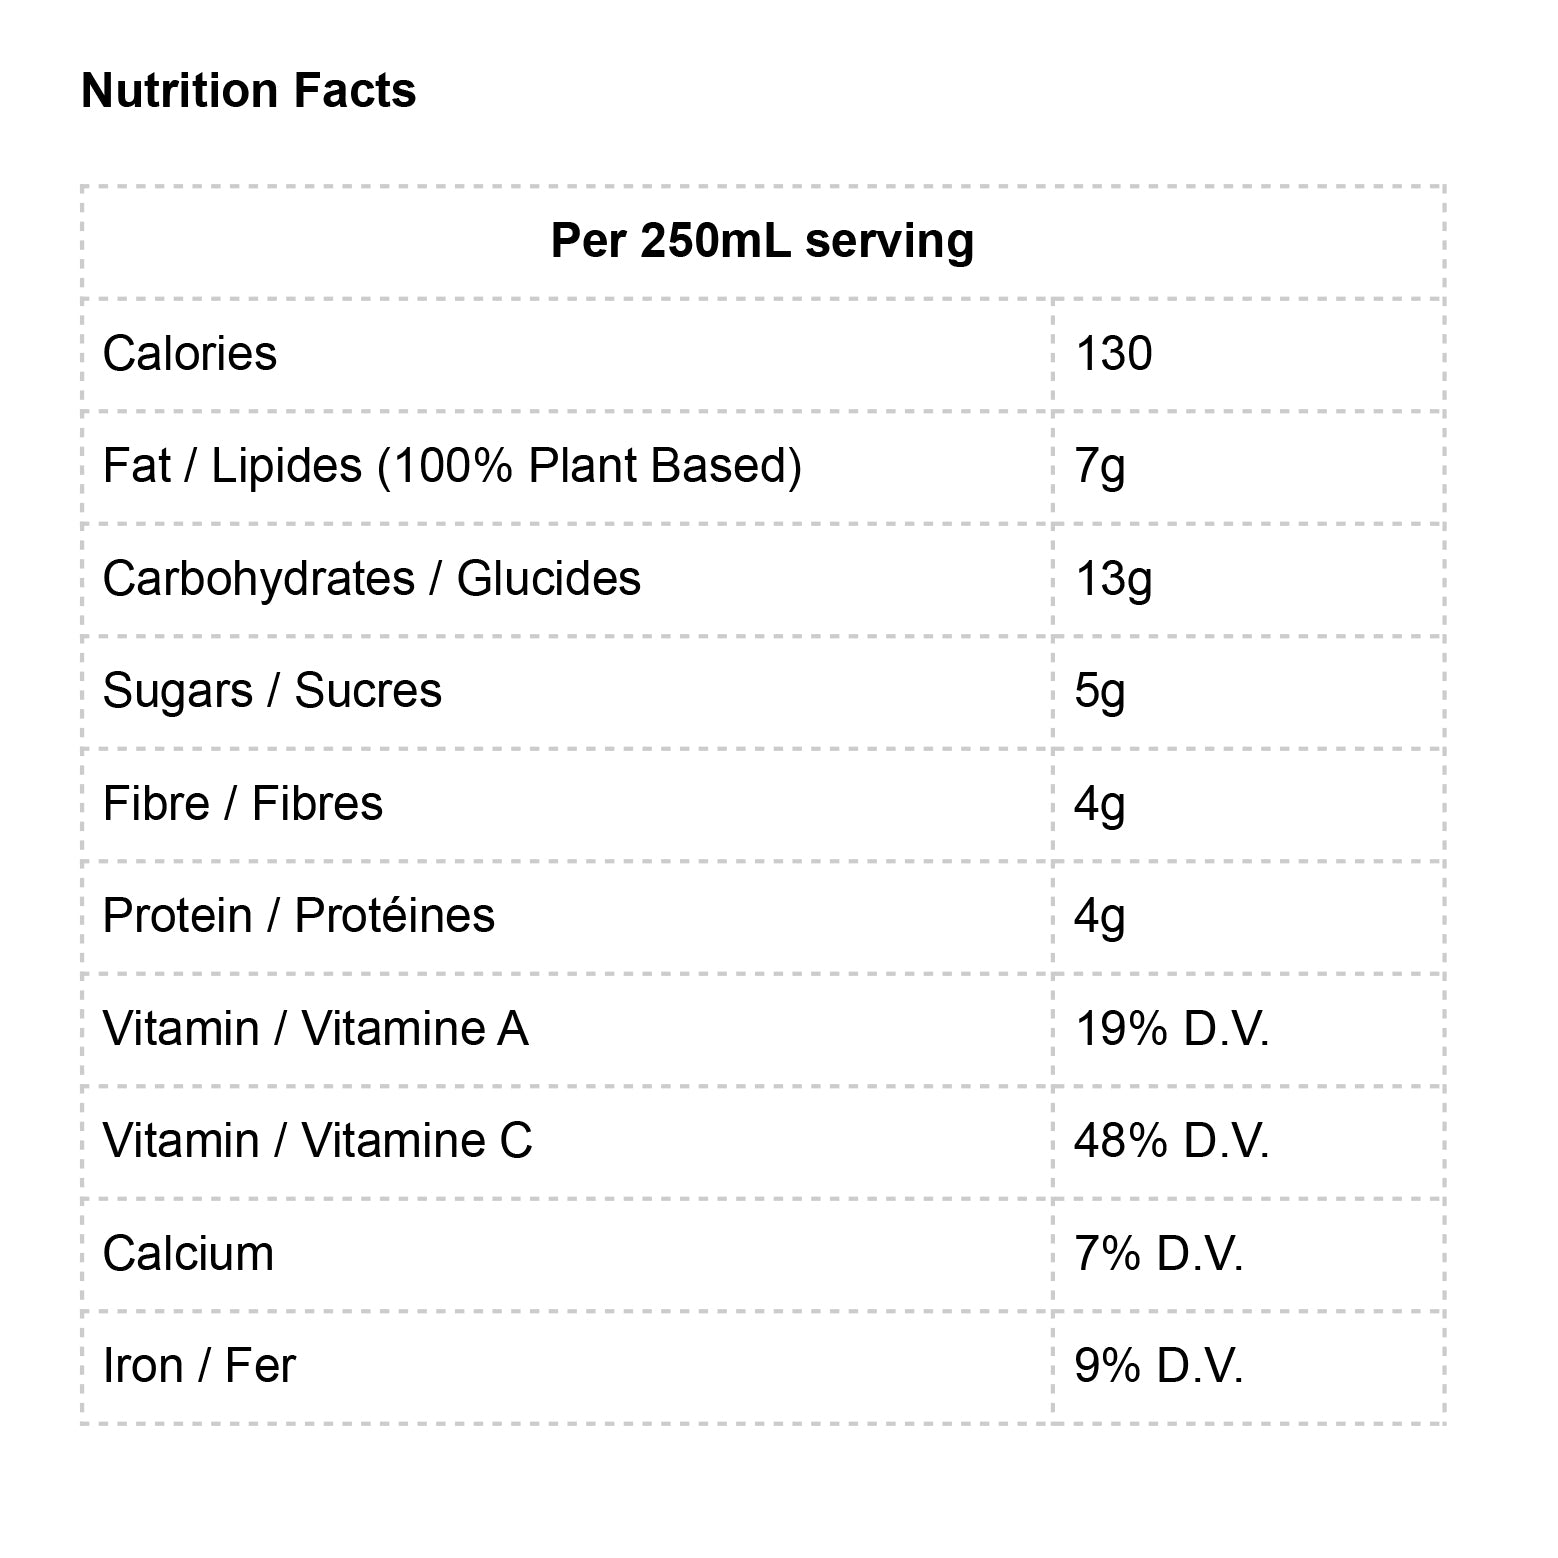Click the Vitamin / Vitamine A label

[x=315, y=1029]
